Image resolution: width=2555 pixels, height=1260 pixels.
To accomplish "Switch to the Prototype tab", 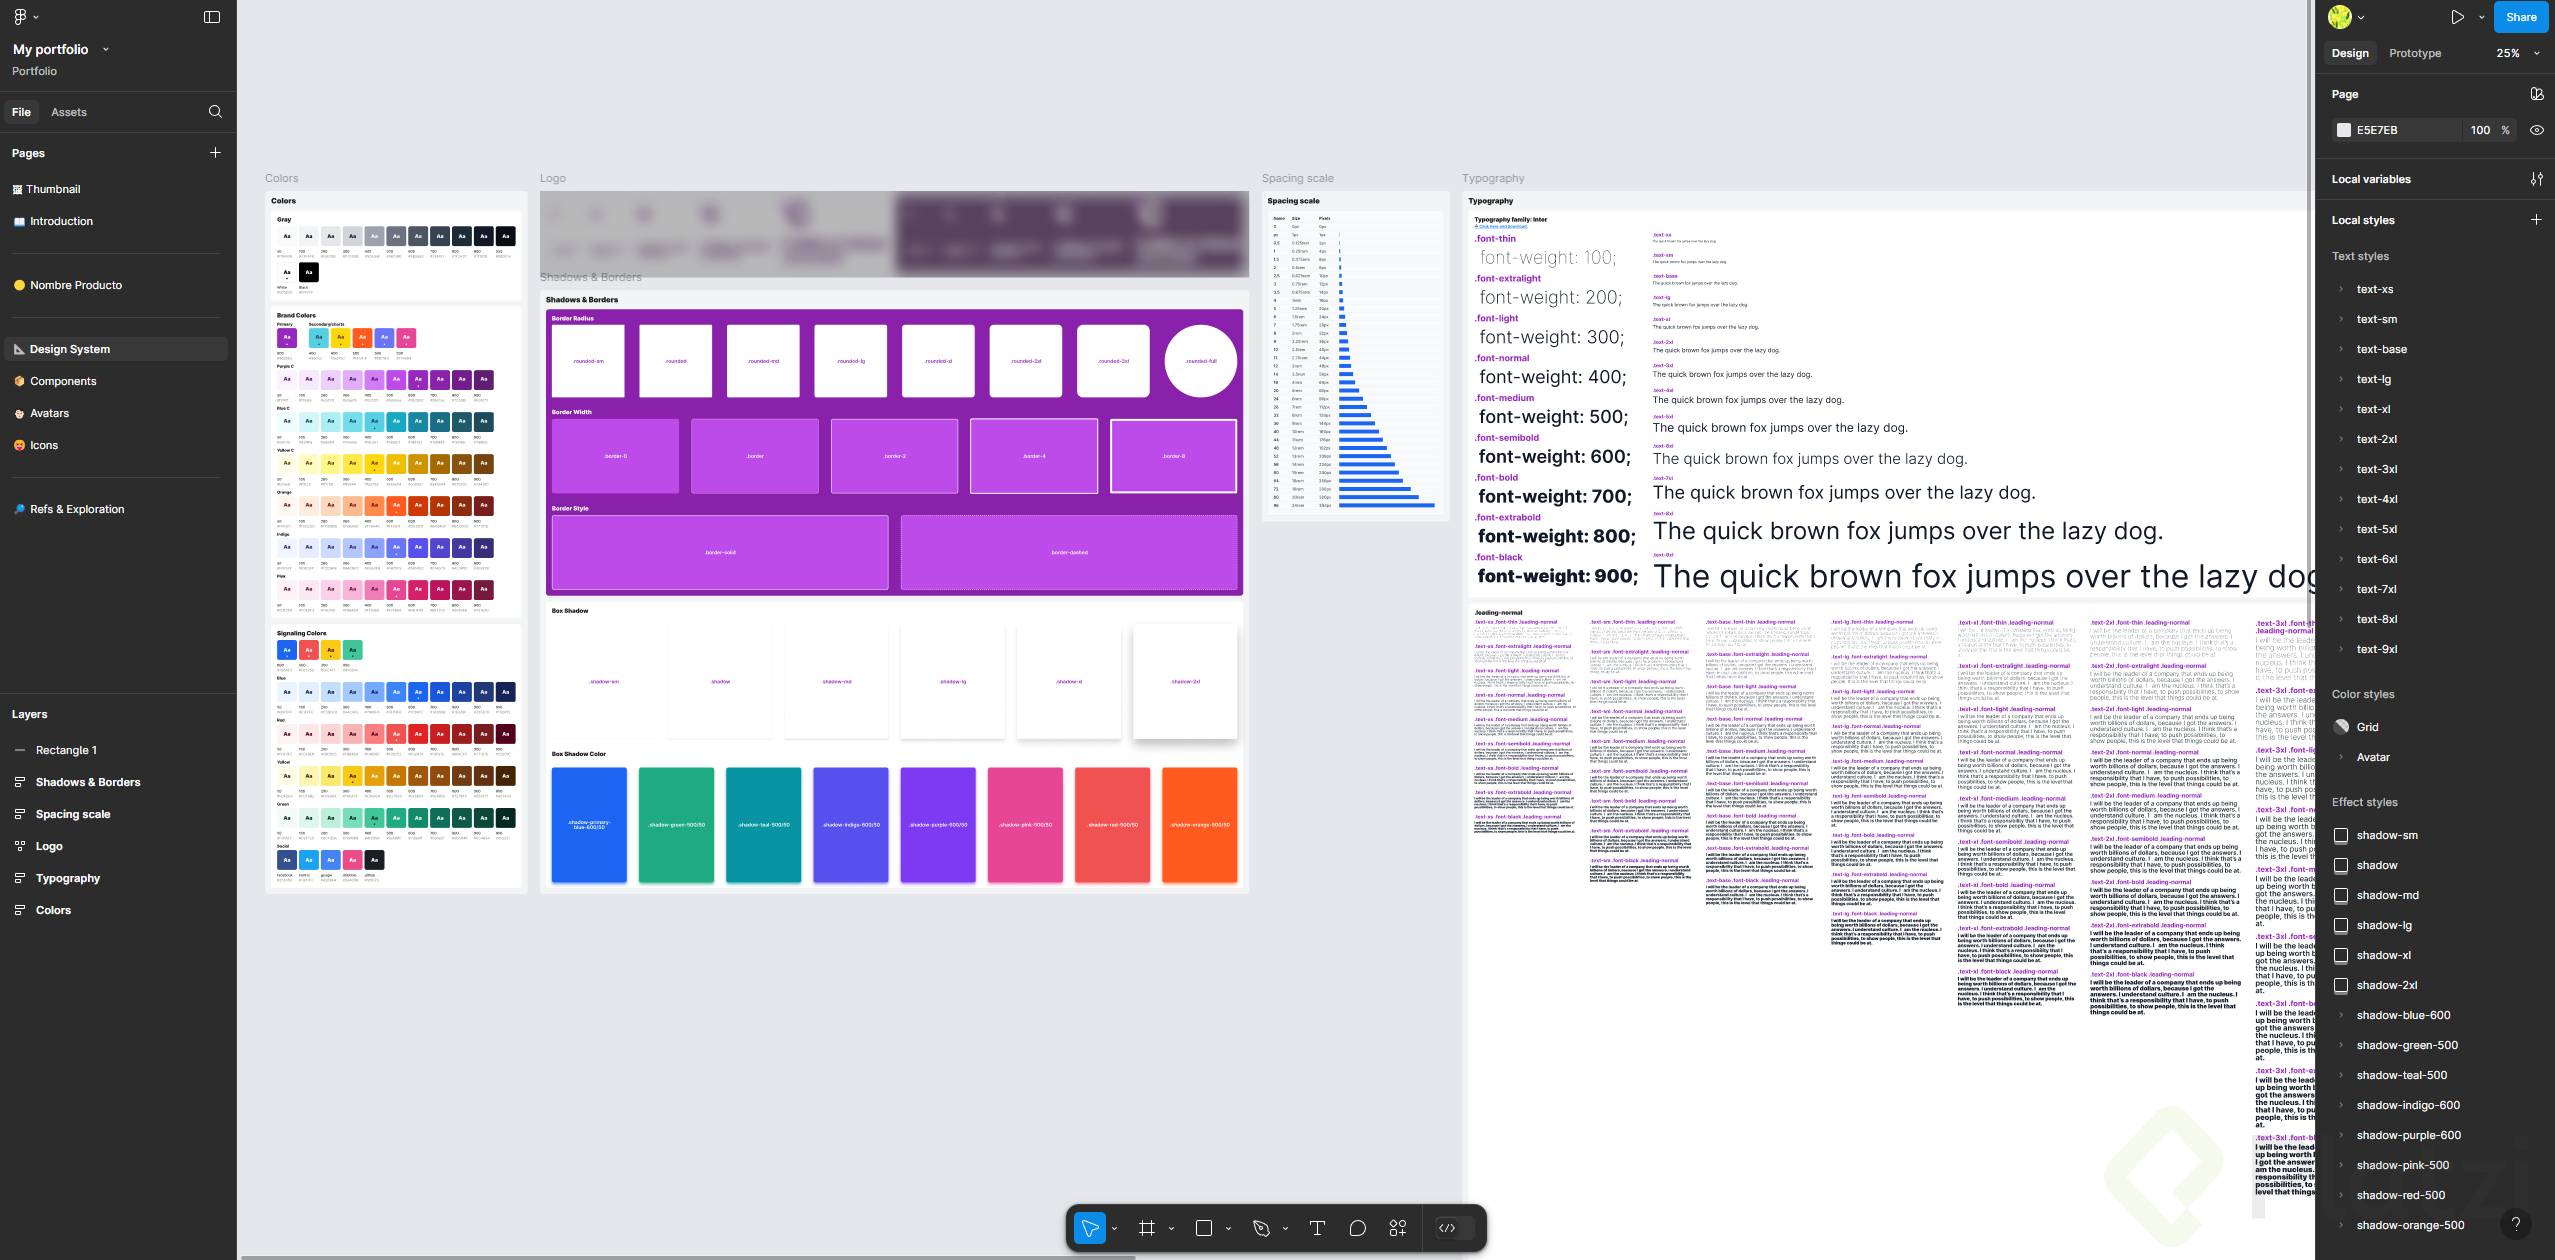I will [x=2414, y=53].
